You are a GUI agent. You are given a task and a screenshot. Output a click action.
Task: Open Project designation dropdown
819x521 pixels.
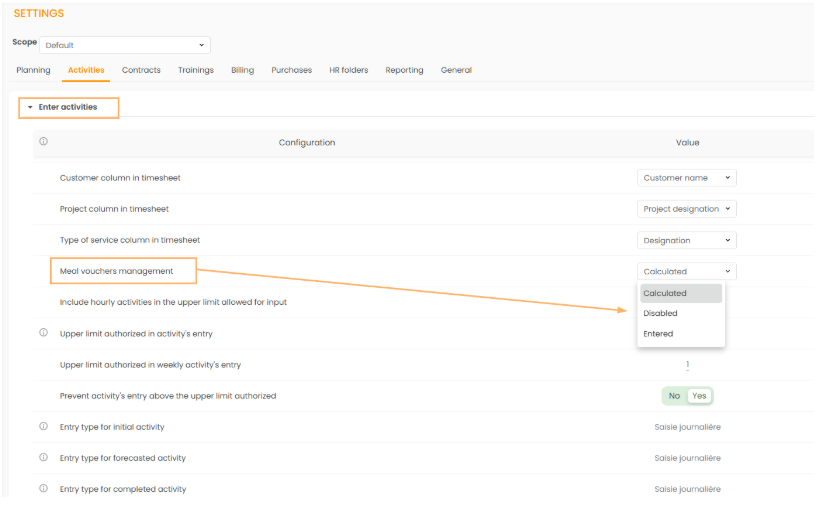[686, 209]
